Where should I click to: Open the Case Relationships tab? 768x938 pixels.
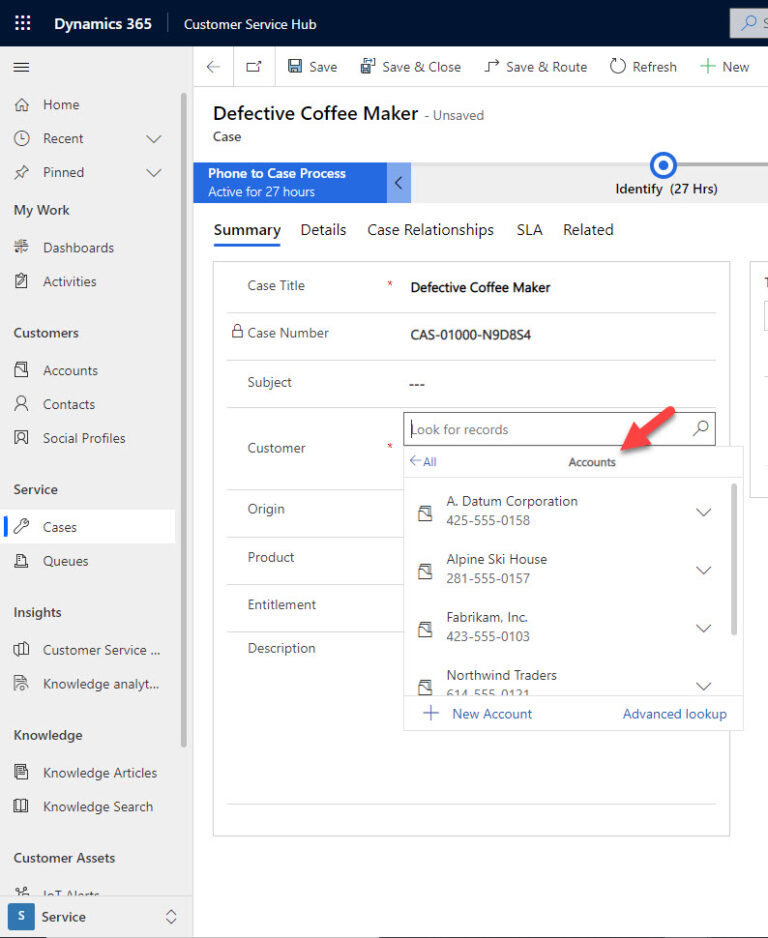pyautogui.click(x=431, y=230)
